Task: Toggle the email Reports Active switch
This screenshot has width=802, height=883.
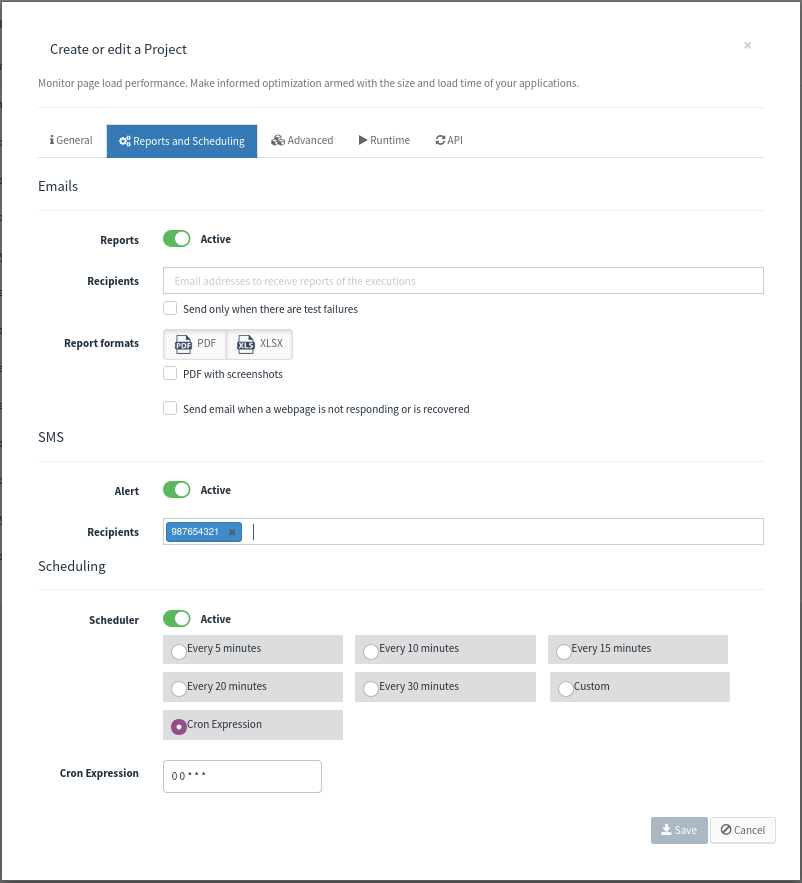Action: pyautogui.click(x=177, y=239)
